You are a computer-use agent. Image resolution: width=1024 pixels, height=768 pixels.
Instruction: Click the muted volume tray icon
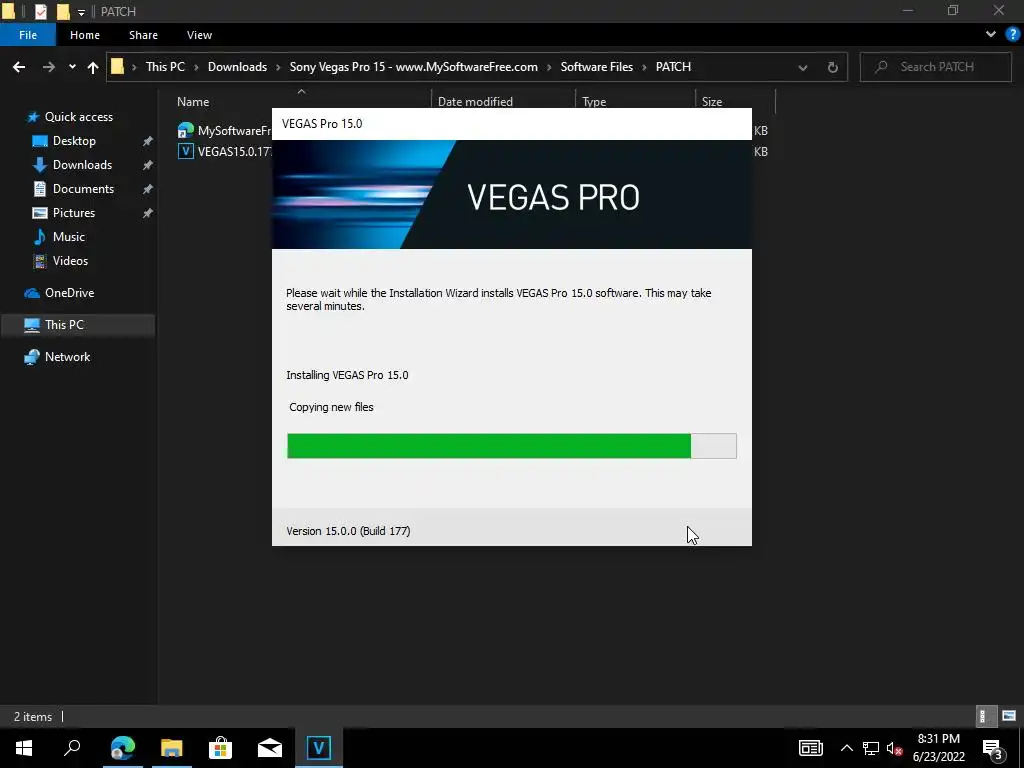coord(894,748)
